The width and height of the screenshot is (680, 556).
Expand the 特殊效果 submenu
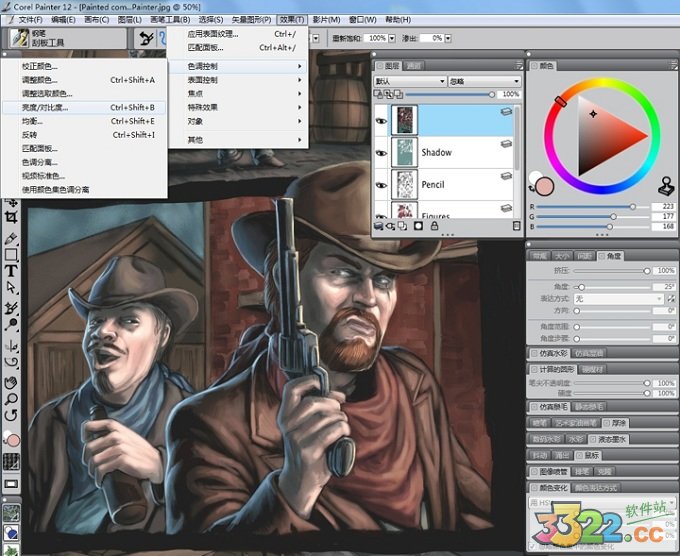(238, 108)
